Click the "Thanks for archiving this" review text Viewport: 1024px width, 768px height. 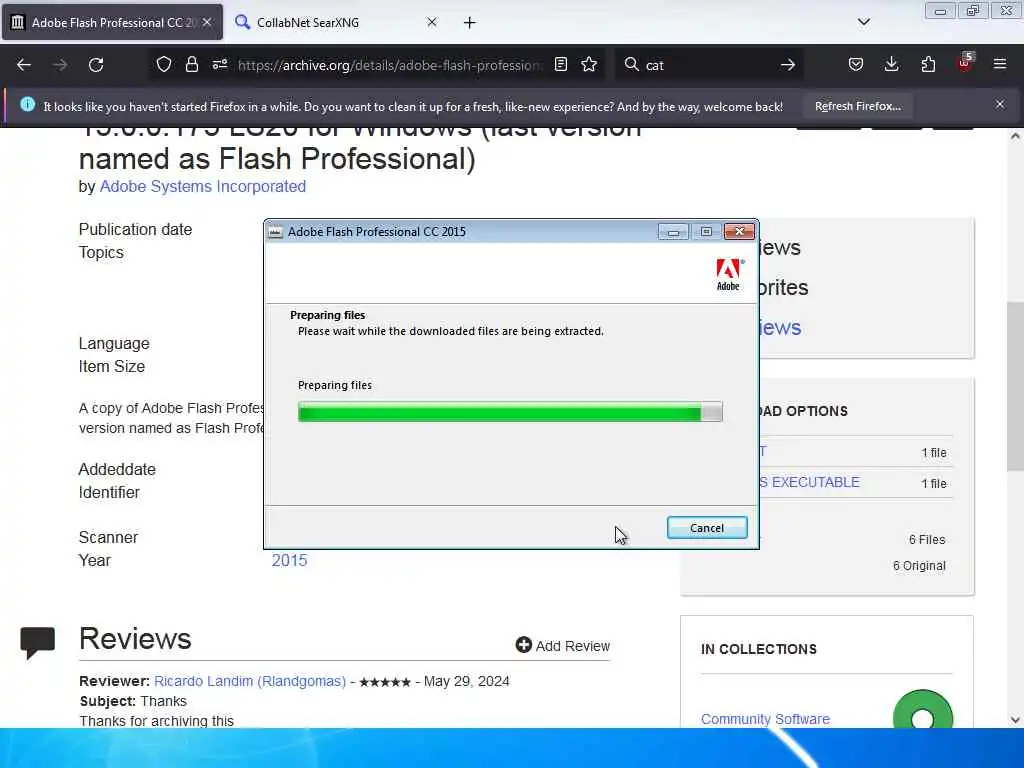tap(157, 721)
